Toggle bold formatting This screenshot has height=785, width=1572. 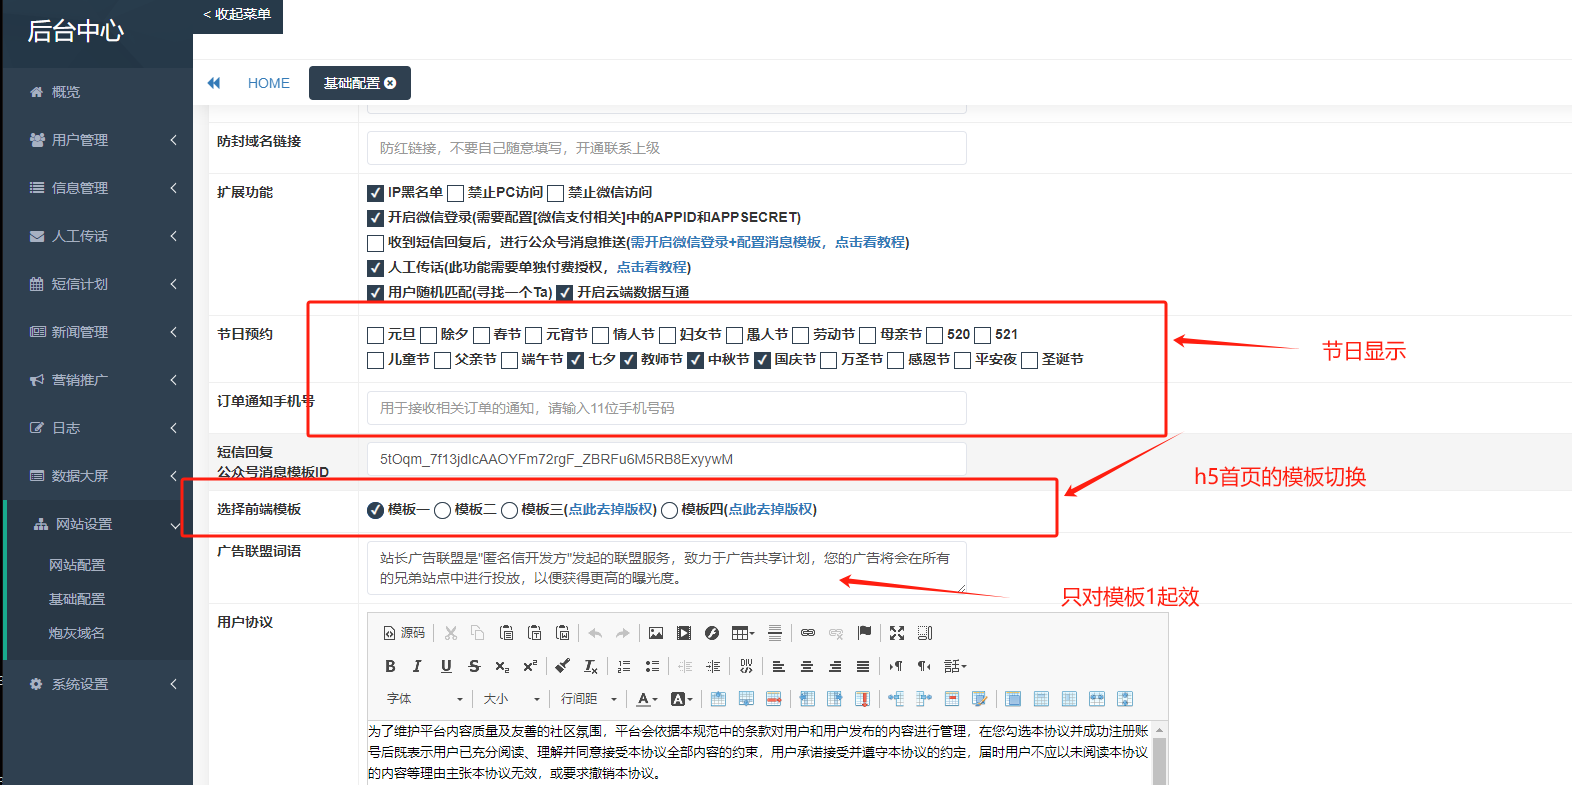[390, 666]
